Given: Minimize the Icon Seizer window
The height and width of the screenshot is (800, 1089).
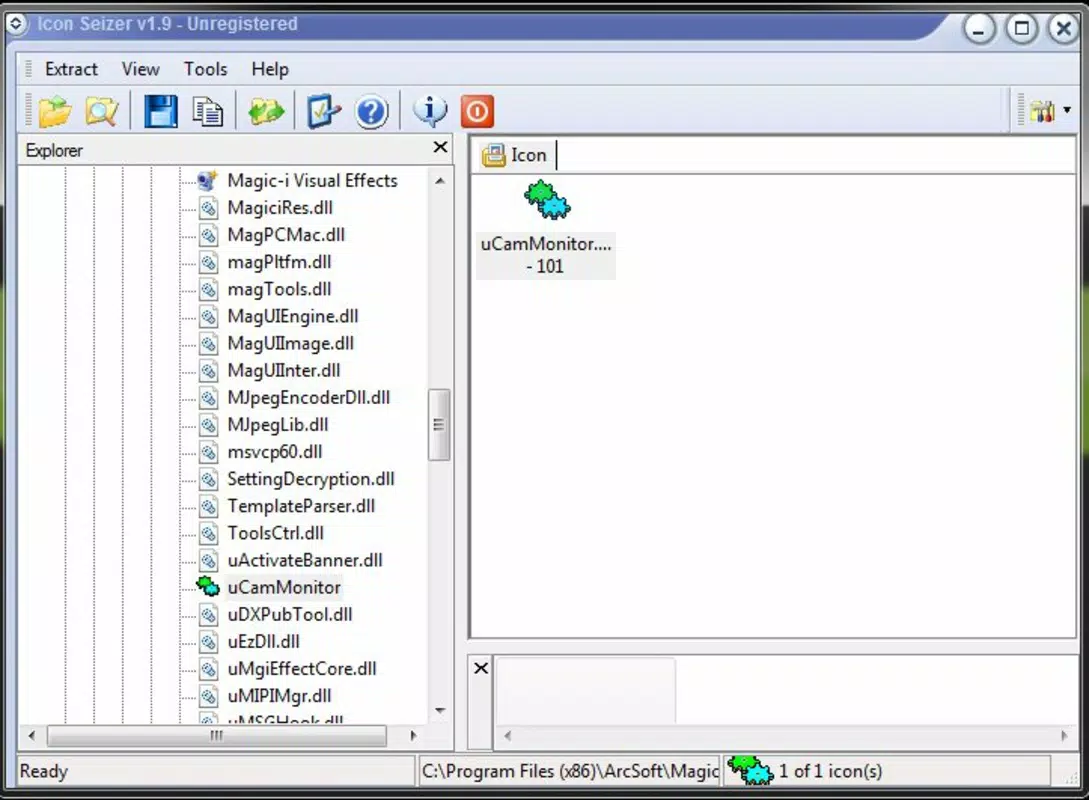Looking at the screenshot, I should pyautogui.click(x=979, y=29).
